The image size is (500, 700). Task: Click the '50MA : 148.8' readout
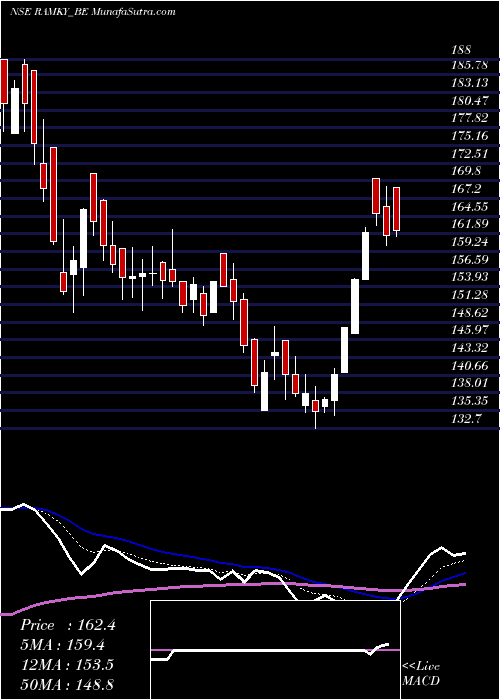(x=67, y=684)
